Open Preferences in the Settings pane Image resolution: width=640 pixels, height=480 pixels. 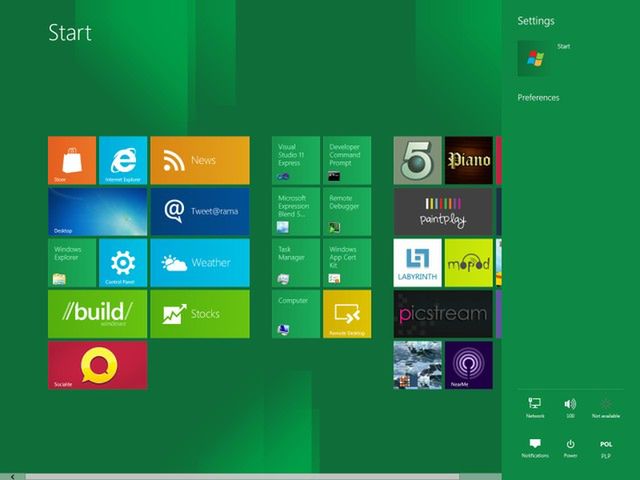538,98
